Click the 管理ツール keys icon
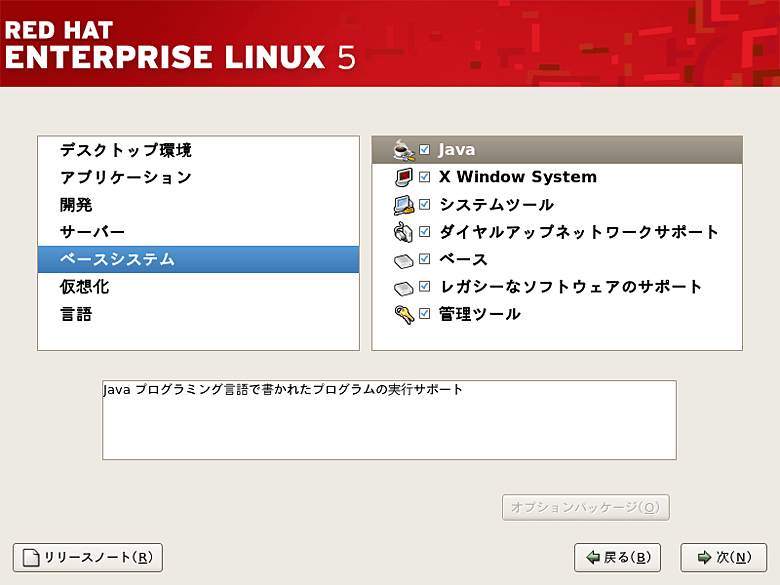The width and height of the screenshot is (780, 585). 403,315
